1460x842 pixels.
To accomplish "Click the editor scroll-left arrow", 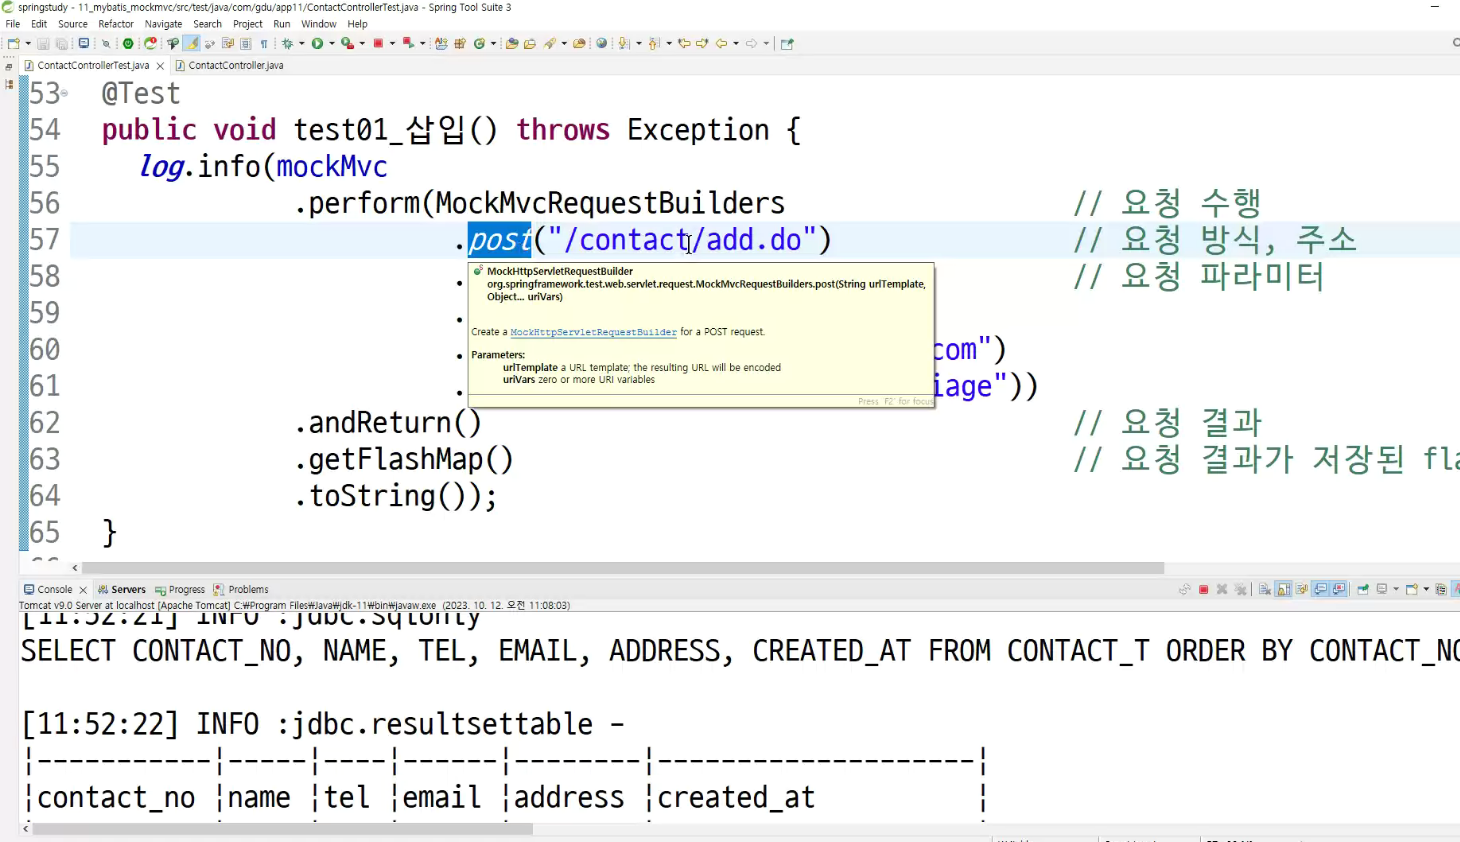I will 75,567.
